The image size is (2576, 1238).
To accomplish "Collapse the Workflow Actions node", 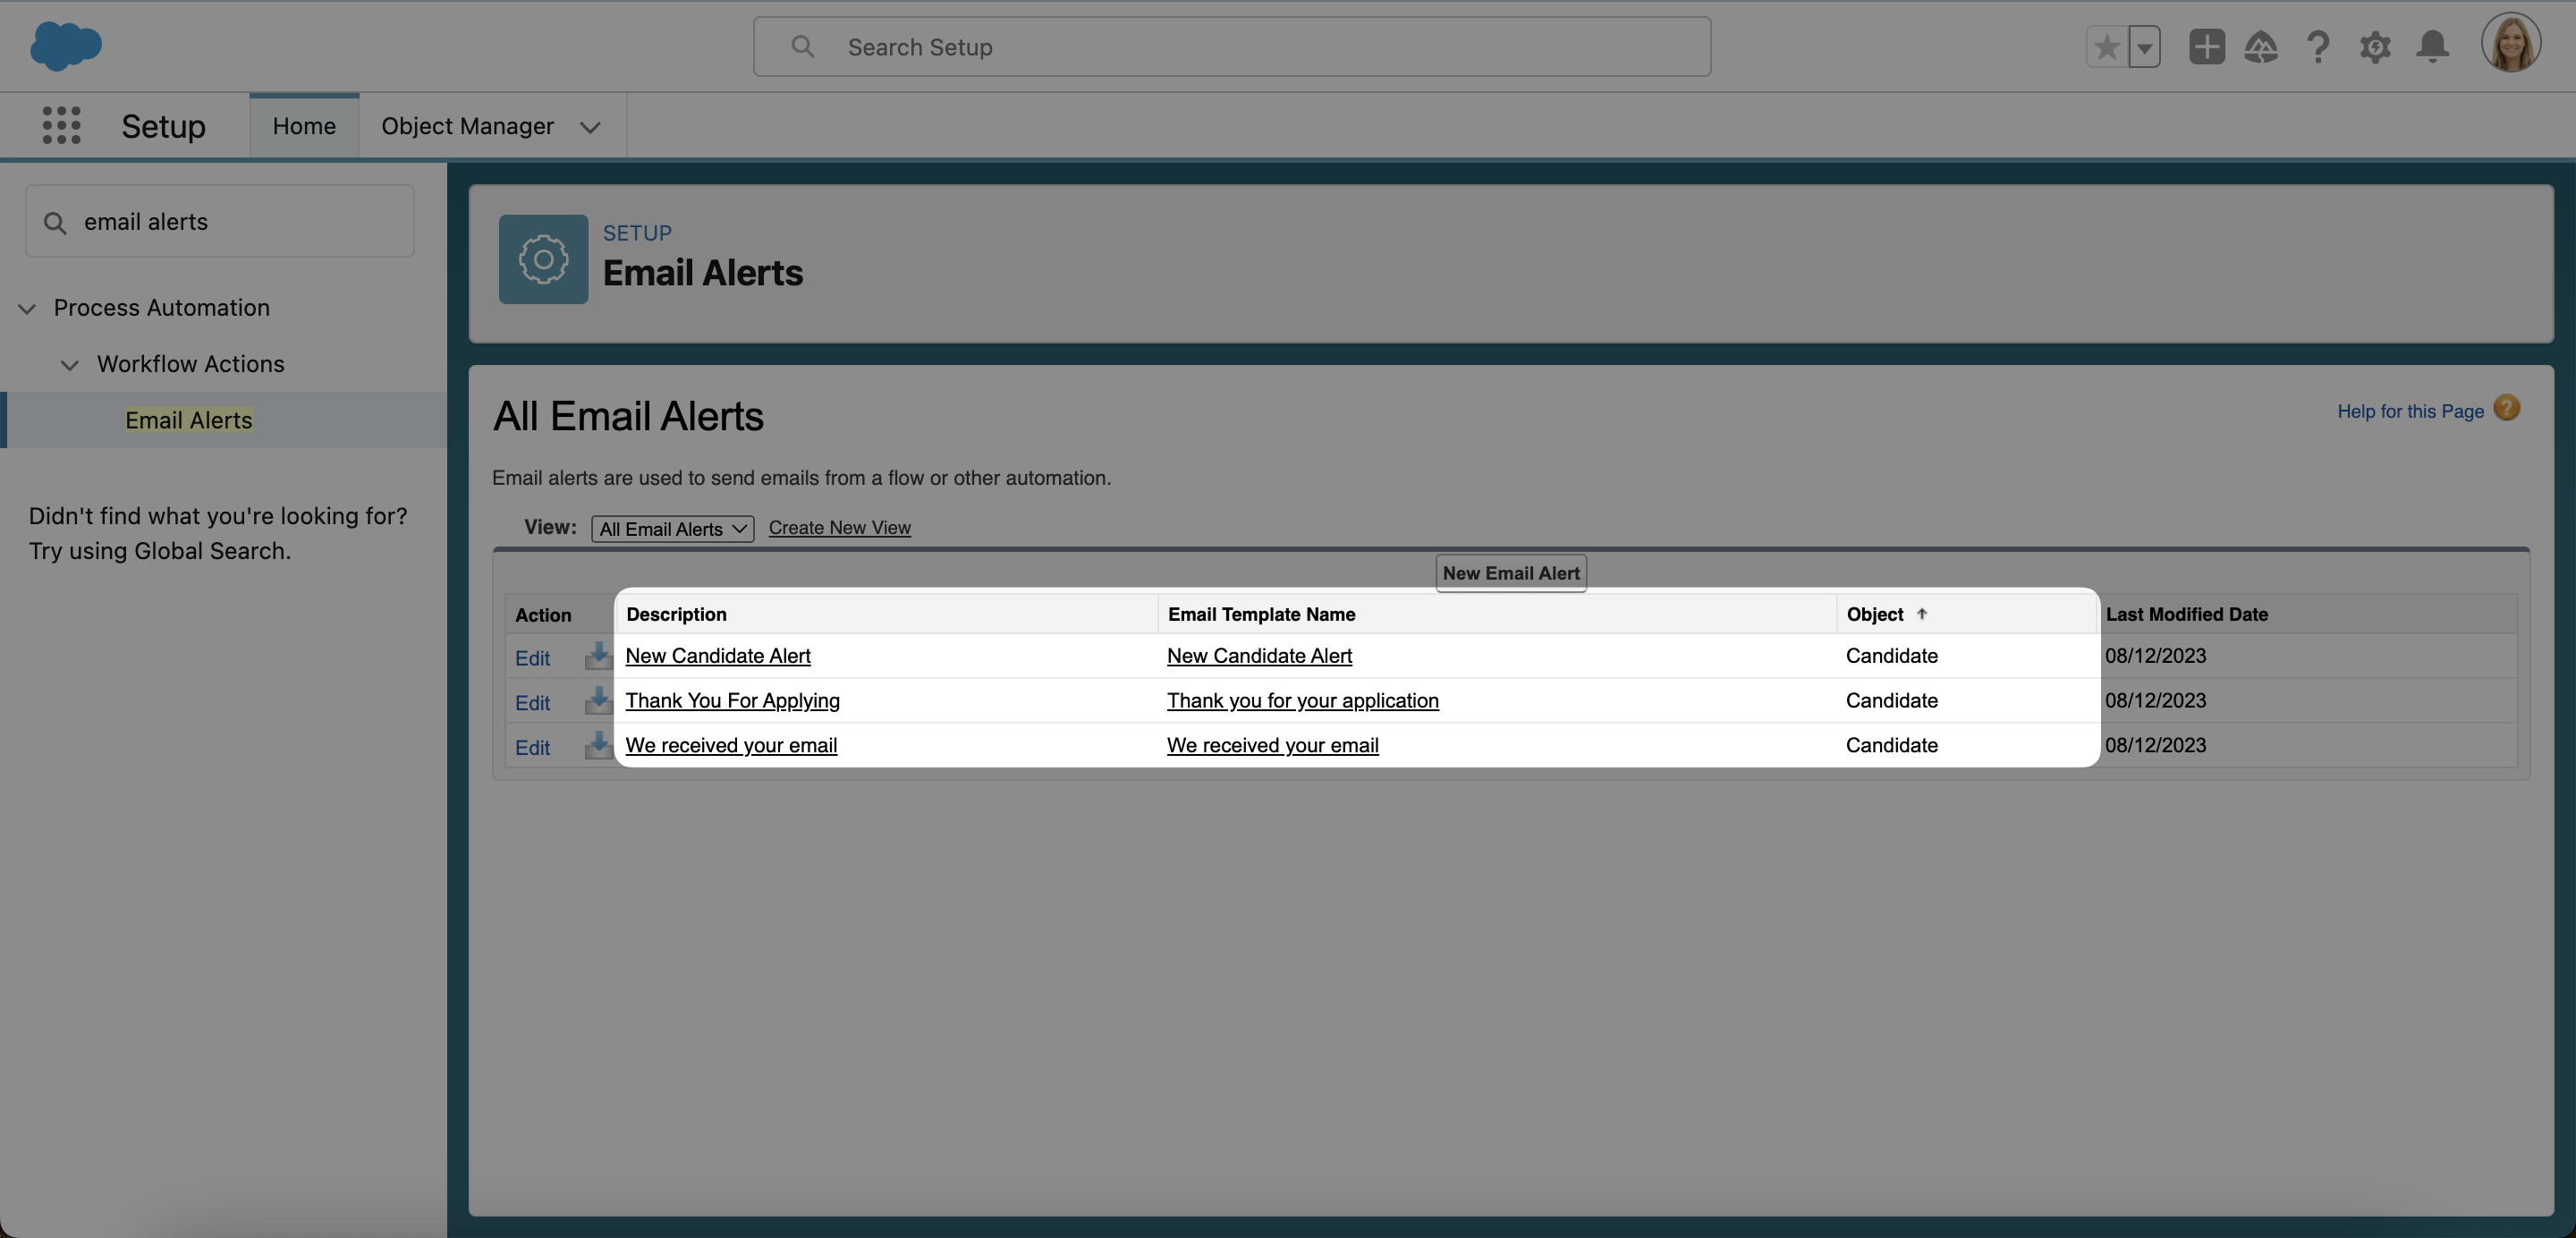I will 69,365.
